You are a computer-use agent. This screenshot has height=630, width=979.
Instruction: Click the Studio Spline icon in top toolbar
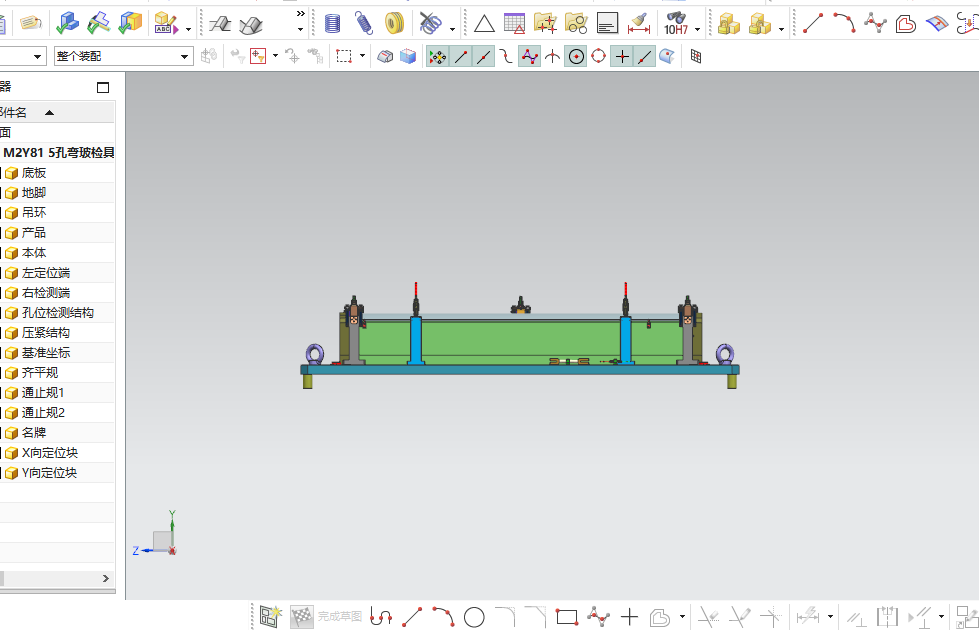[875, 24]
